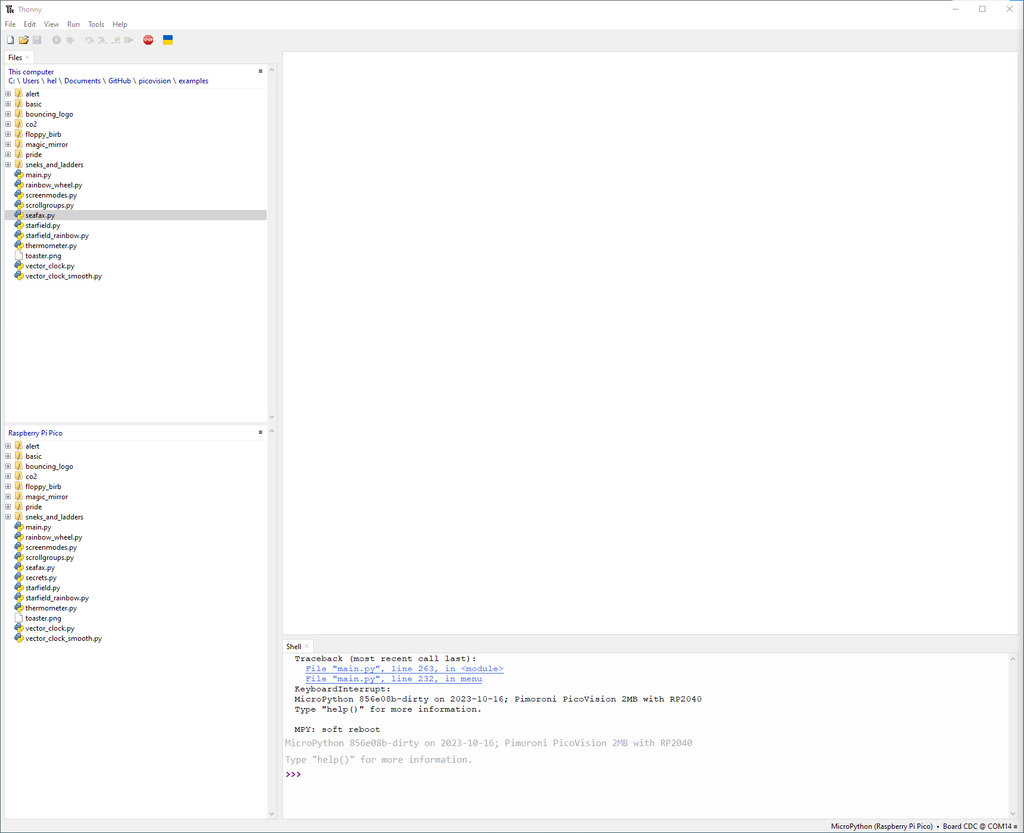This screenshot has height=833, width=1024.
Task: Expand the bouncing_logo folder under This computer
Action: (x=8, y=113)
